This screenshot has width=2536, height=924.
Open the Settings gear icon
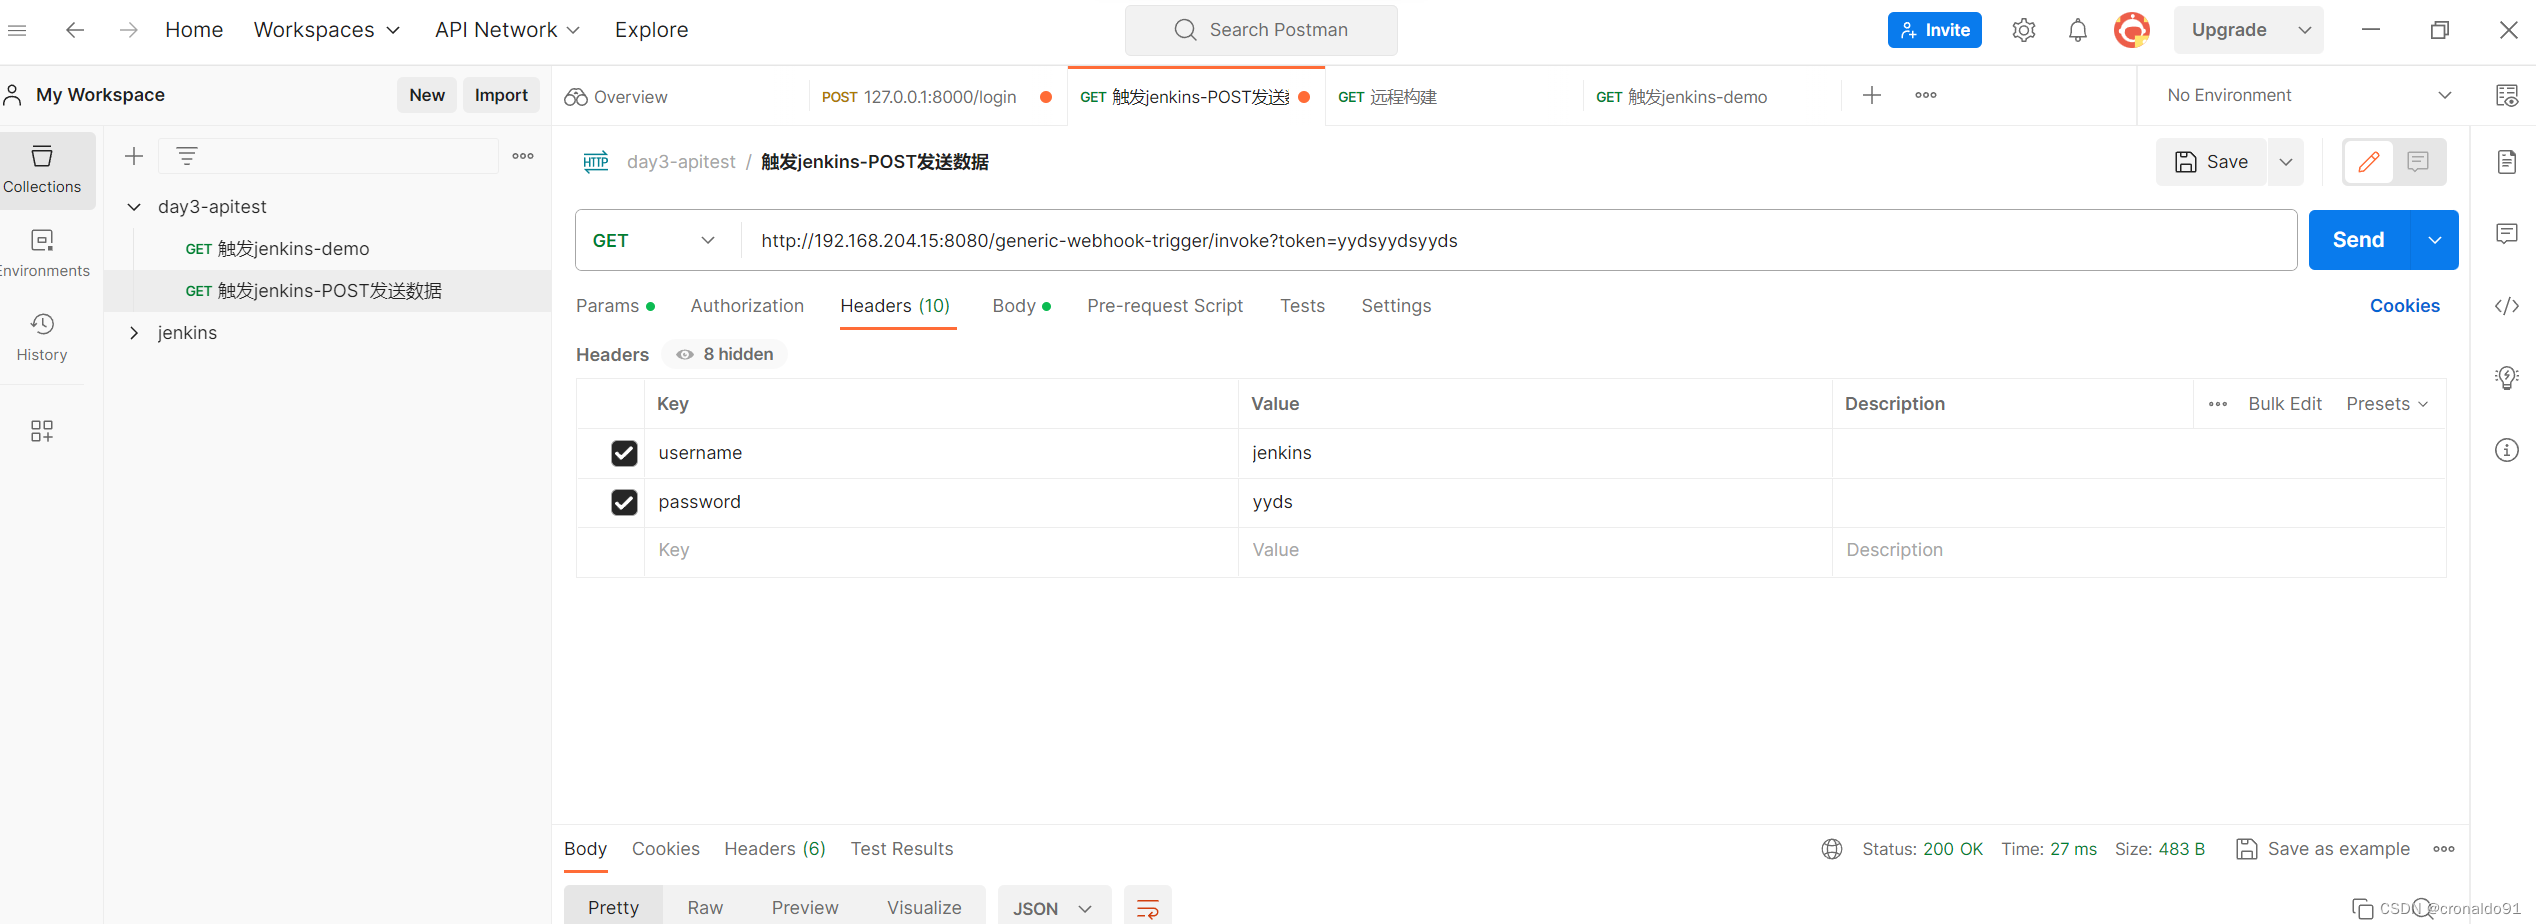(2023, 30)
